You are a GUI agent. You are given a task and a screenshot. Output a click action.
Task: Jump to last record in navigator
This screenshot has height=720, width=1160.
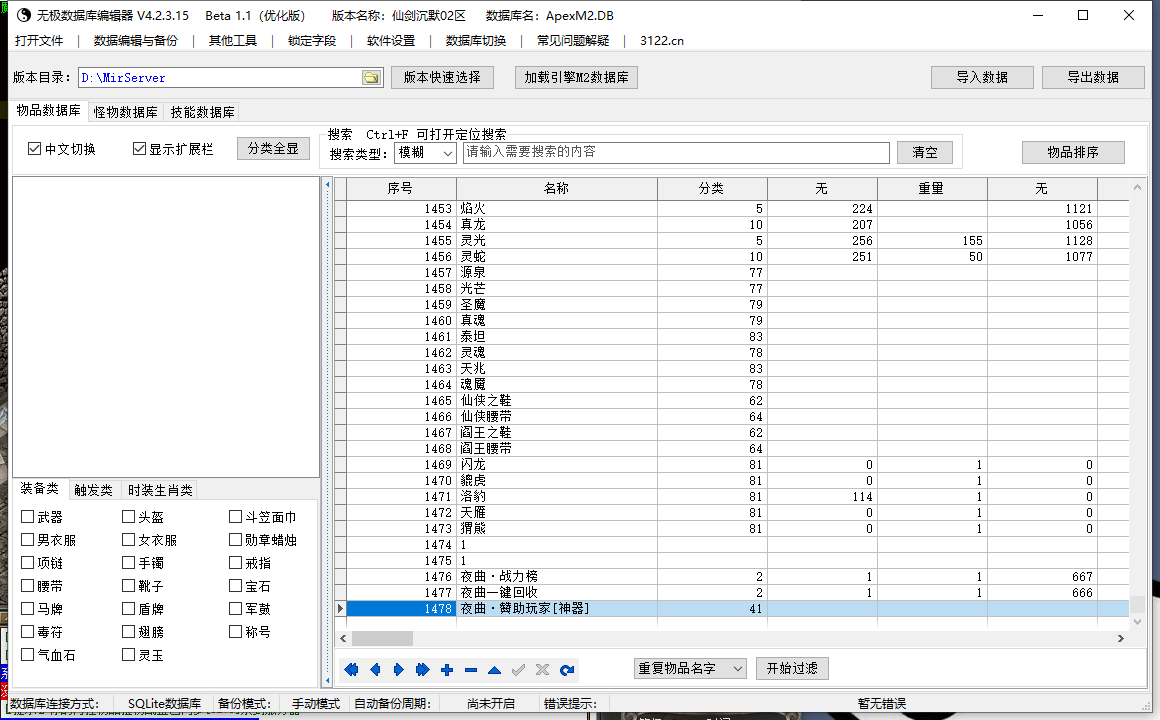[x=422, y=670]
